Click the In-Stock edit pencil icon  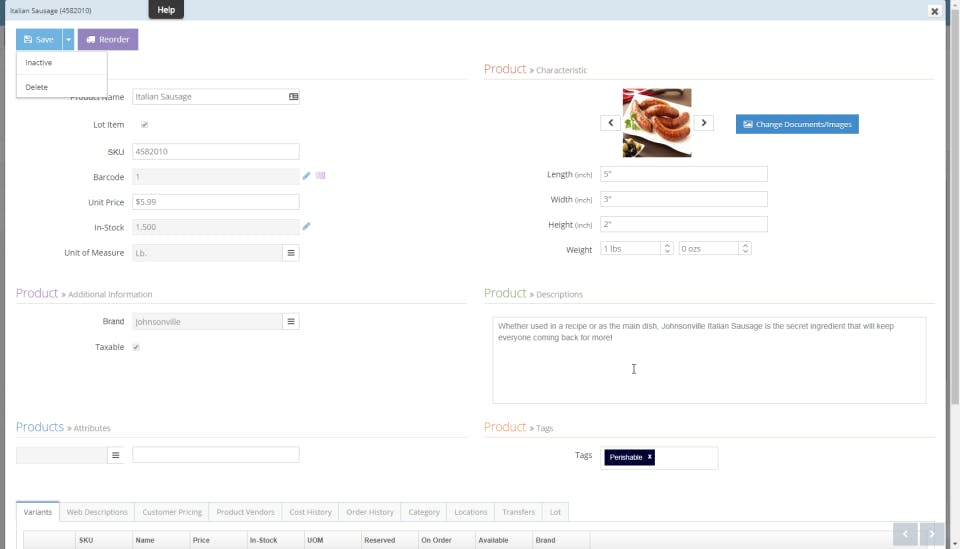(306, 226)
